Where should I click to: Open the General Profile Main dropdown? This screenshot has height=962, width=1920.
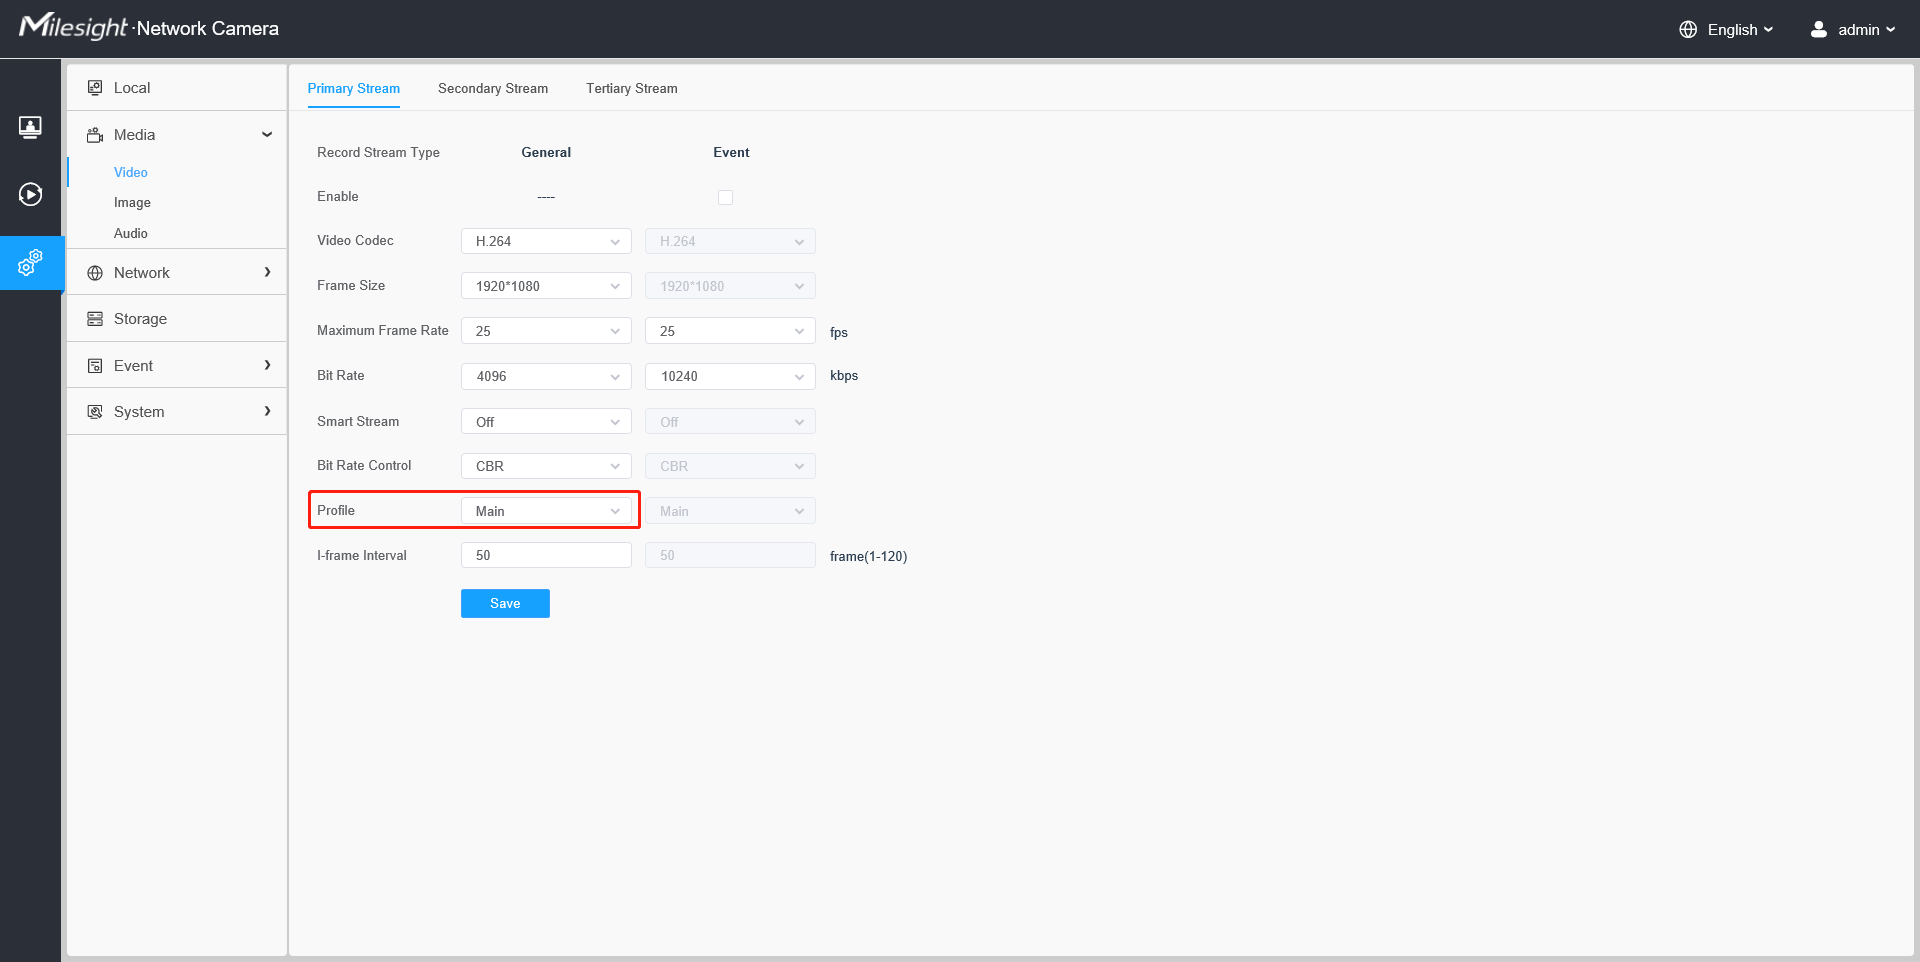(x=546, y=511)
